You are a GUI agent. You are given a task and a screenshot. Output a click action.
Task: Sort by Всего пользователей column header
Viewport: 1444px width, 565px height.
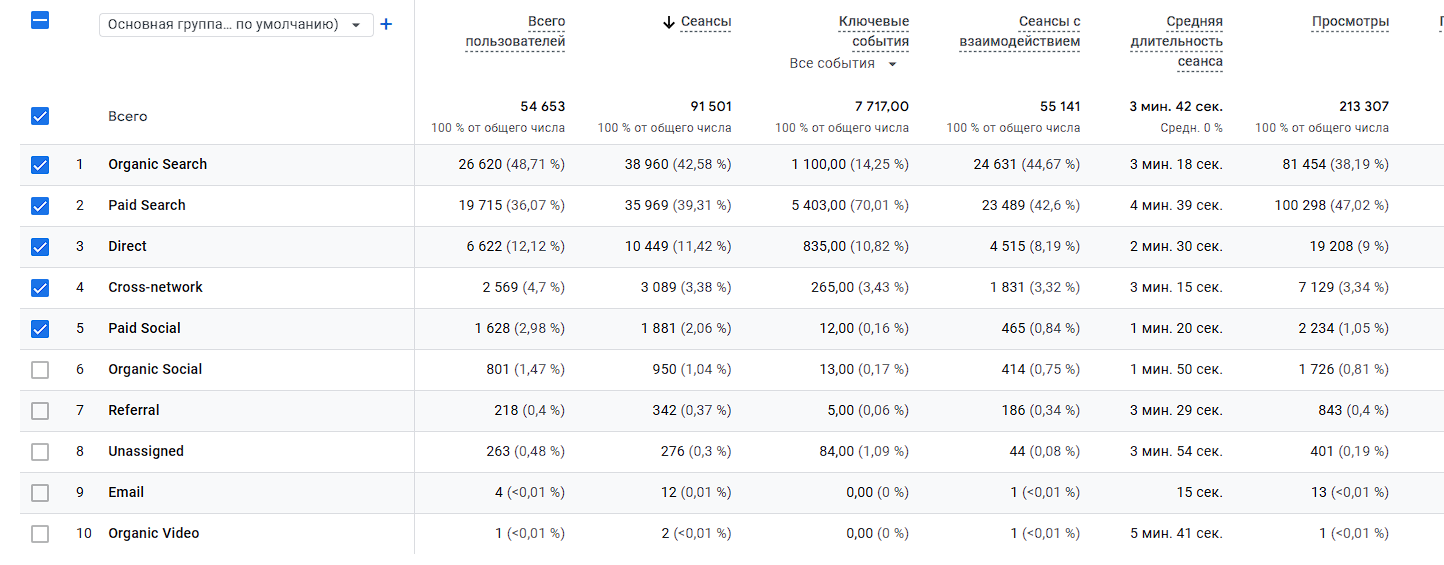pyautogui.click(x=515, y=32)
